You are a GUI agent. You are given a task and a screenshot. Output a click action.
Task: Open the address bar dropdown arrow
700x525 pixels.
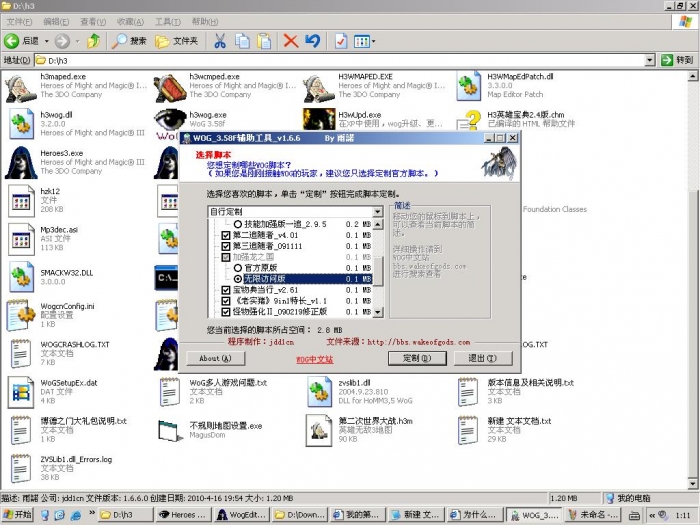(x=650, y=60)
